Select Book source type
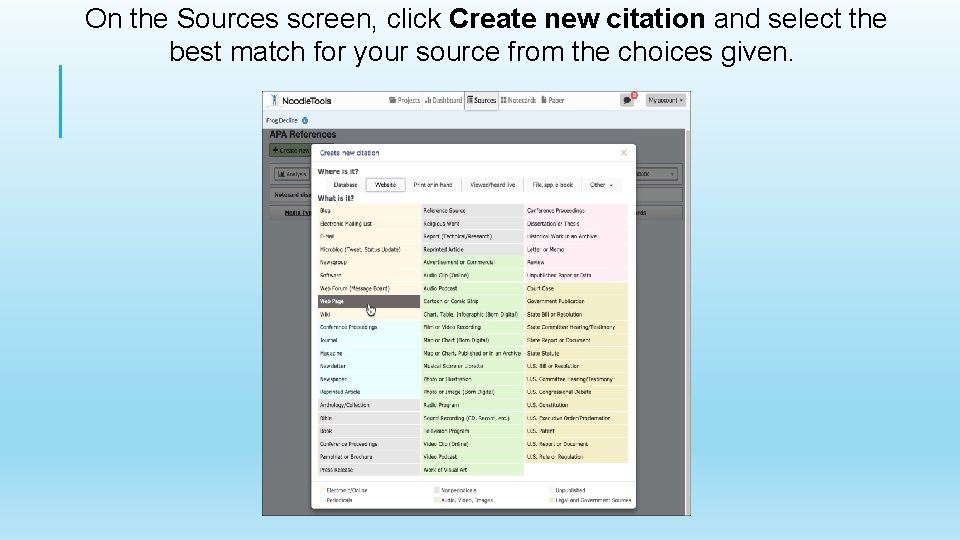Viewport: 960px width, 540px height. tap(369, 431)
